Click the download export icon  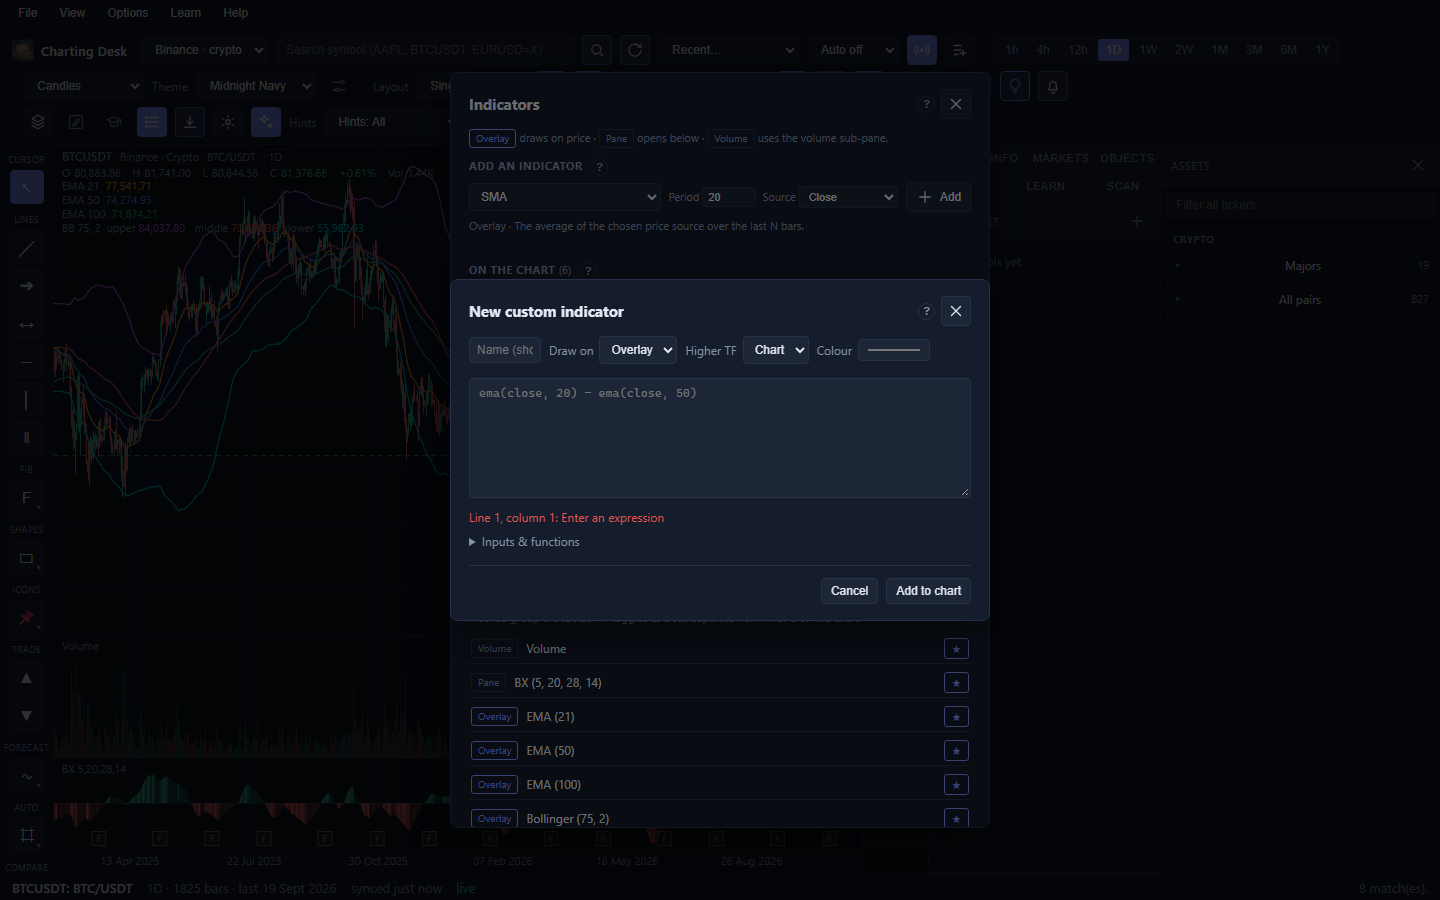point(190,122)
